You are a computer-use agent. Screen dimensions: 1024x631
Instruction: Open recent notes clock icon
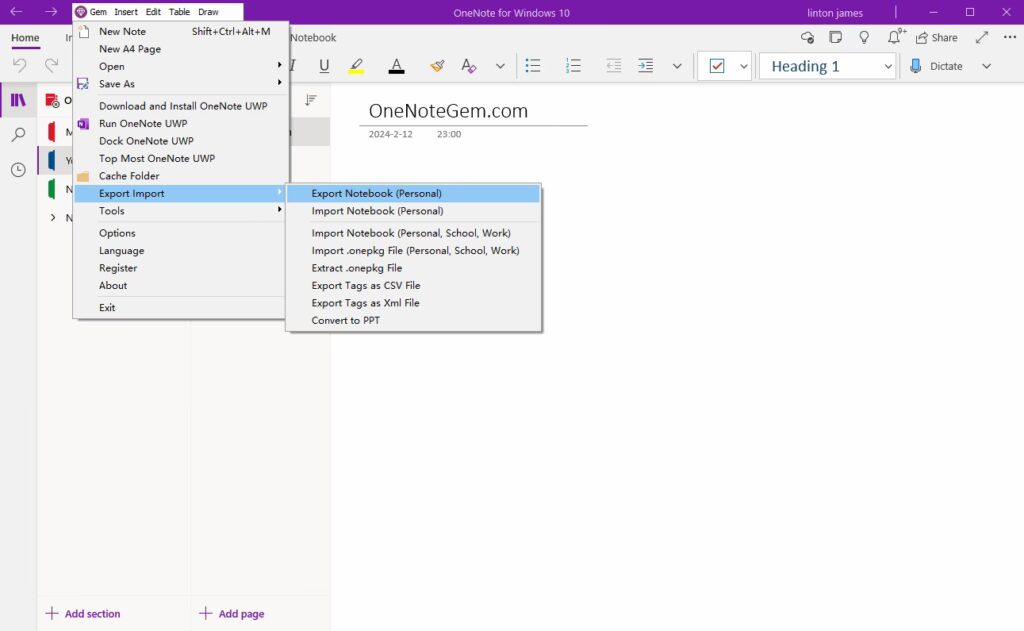[18, 170]
